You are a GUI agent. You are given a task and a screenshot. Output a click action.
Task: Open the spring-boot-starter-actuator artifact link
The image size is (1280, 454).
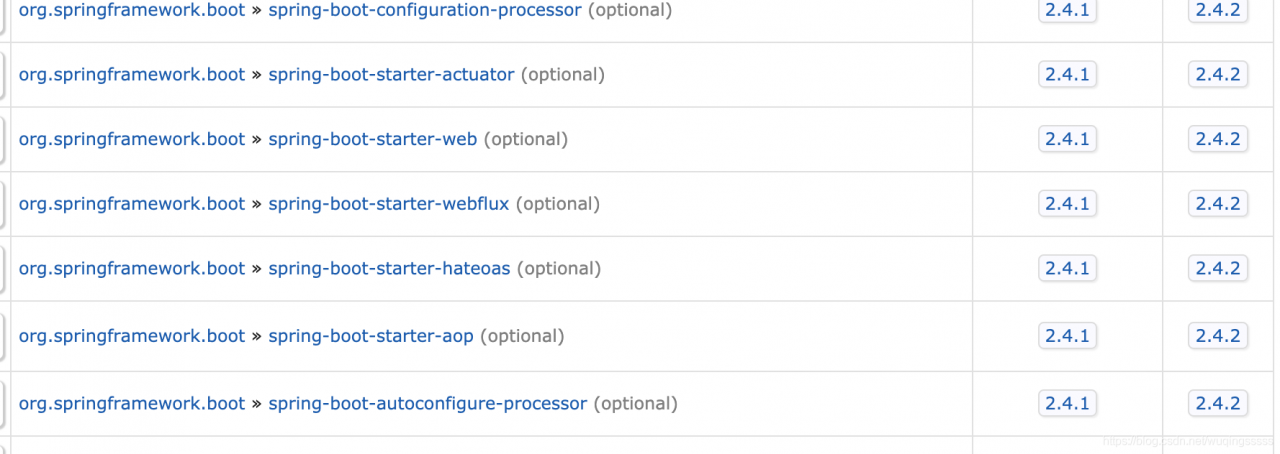tap(391, 74)
